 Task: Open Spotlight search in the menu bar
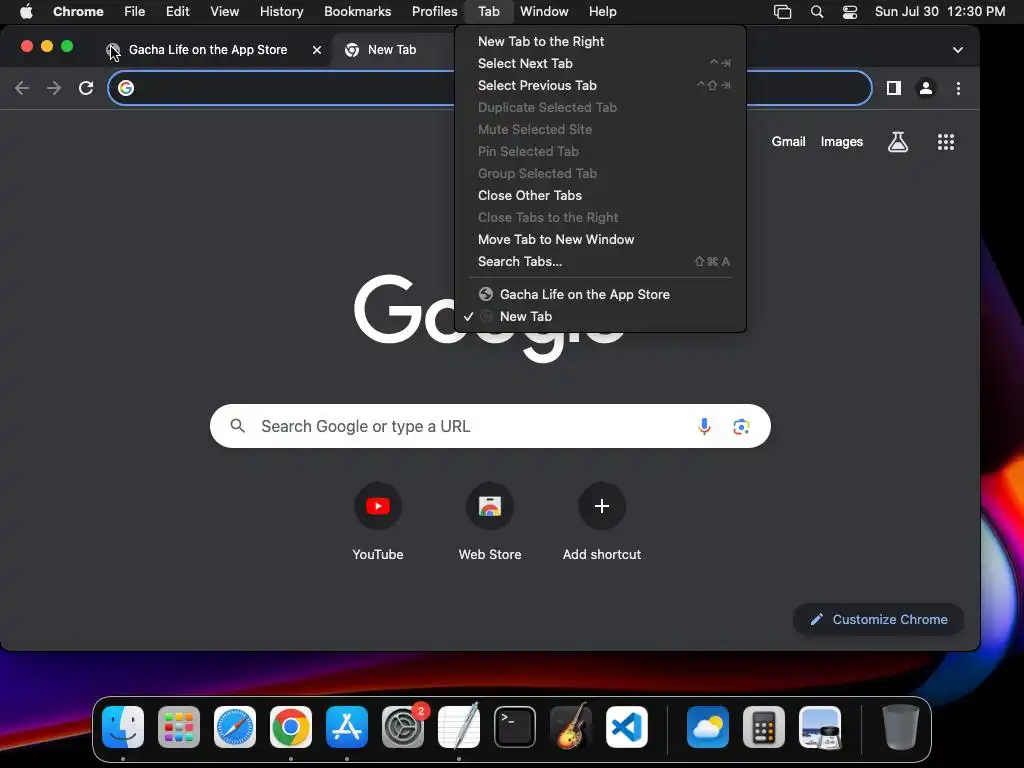(816, 12)
